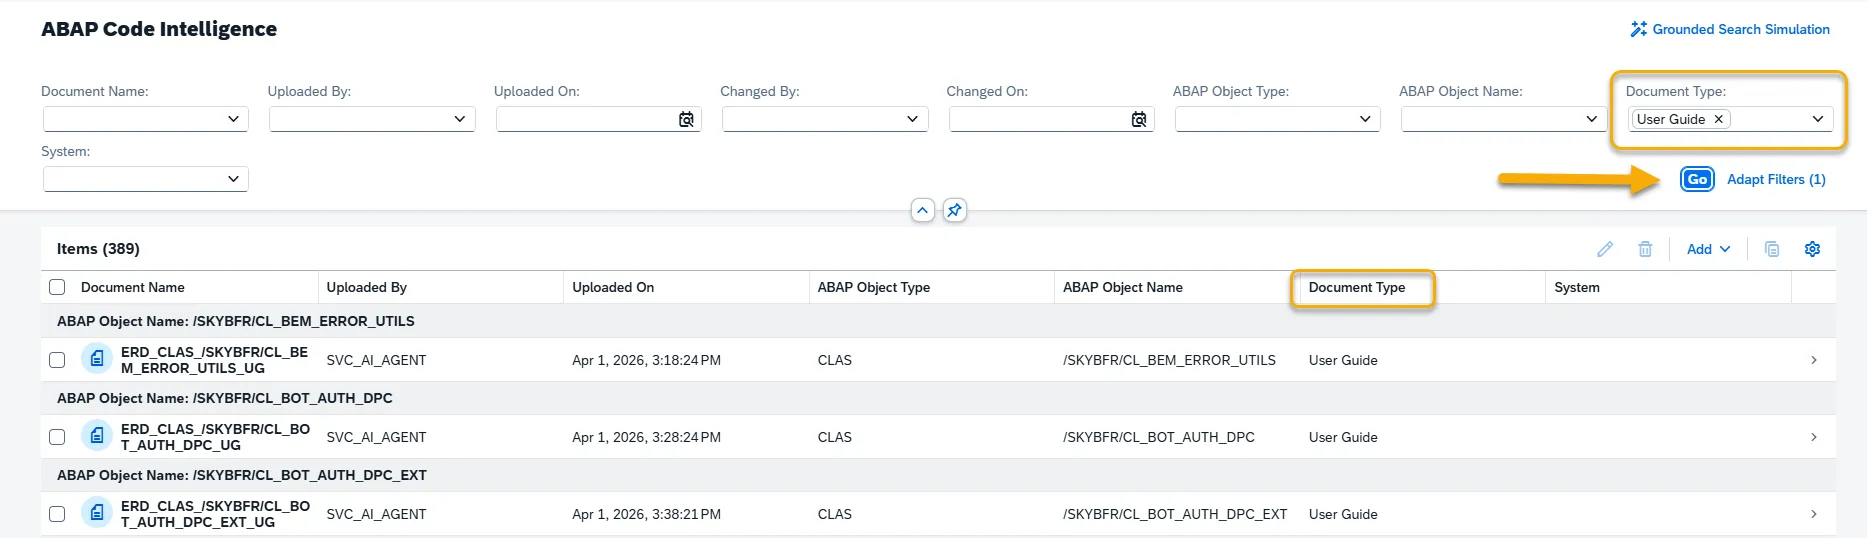
Task: Pin the filter header
Action: click(x=955, y=210)
